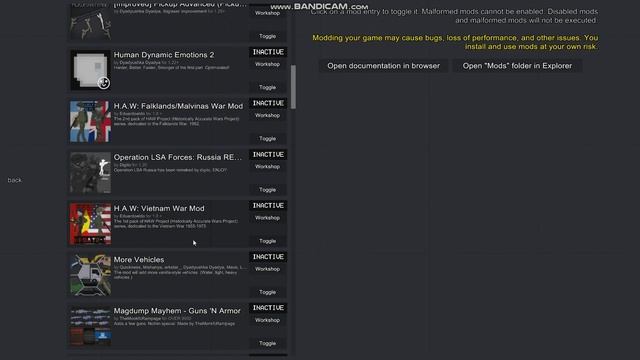The image size is (640, 360).
Task: Click the INACTIVE badge on Magdump Mayhem
Action: tap(268, 308)
